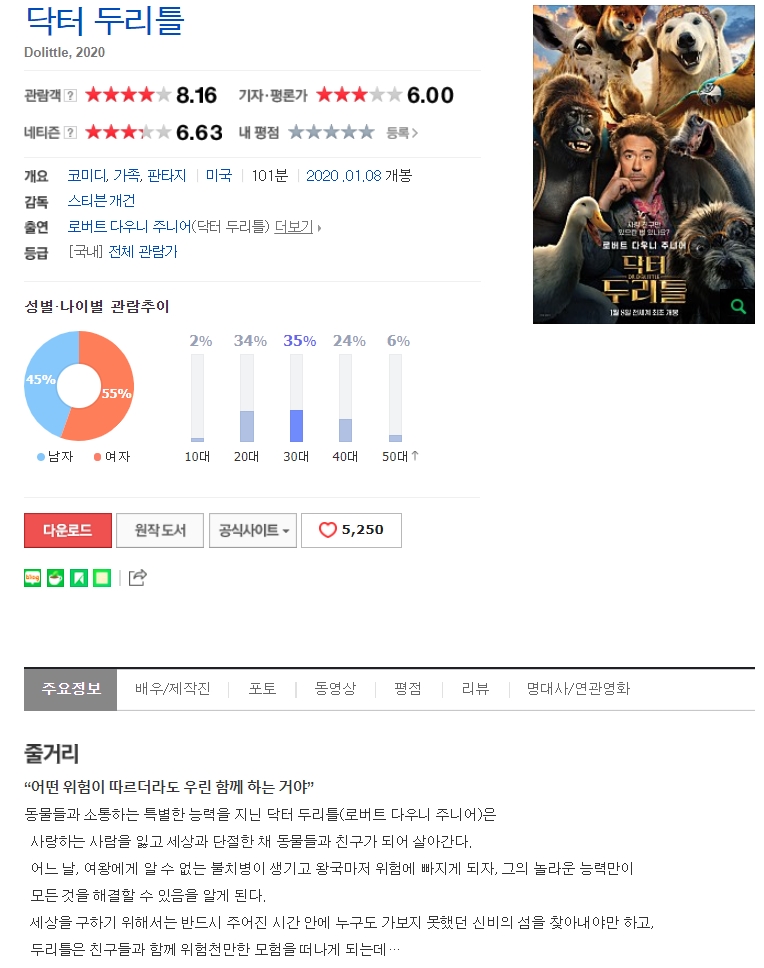This screenshot has height=968, width=764.
Task: Like the movie with the heart button
Action: pyautogui.click(x=351, y=530)
